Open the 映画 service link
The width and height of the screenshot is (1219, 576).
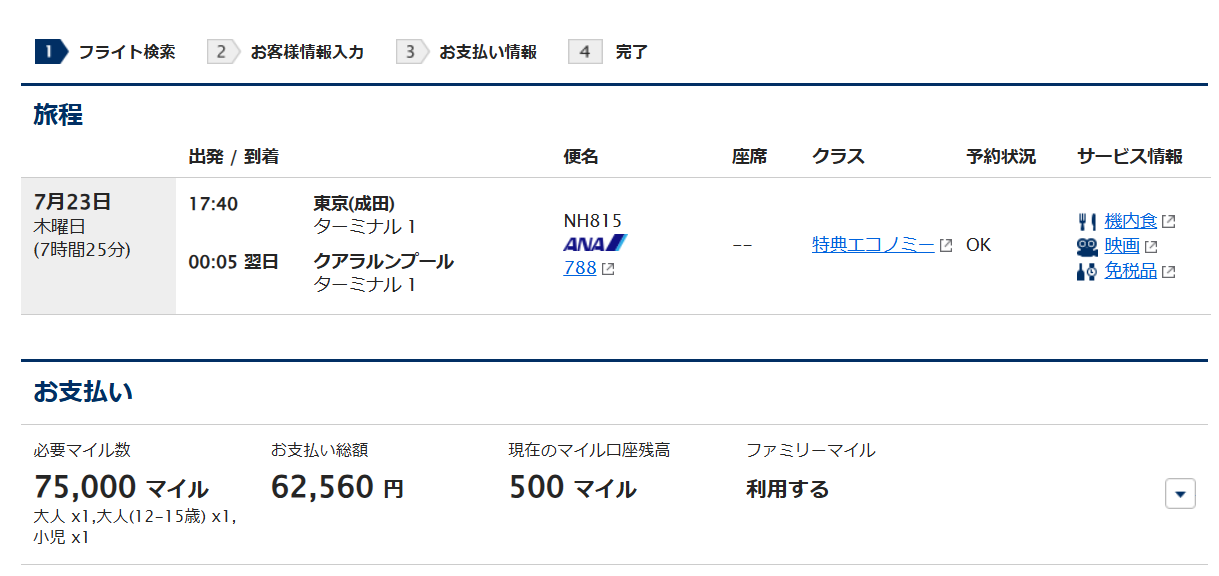coord(1122,246)
